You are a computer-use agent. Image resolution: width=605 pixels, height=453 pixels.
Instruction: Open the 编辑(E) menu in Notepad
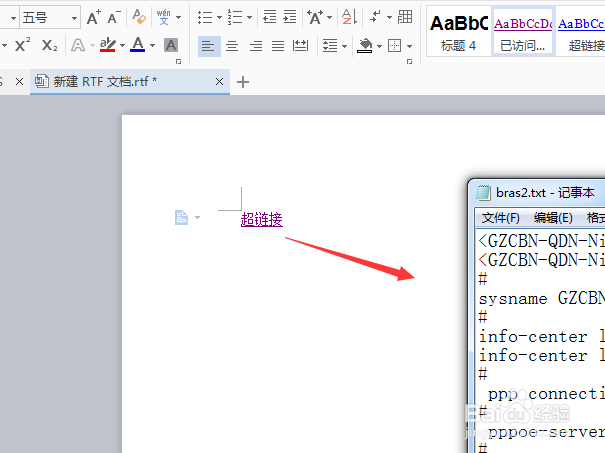point(553,218)
